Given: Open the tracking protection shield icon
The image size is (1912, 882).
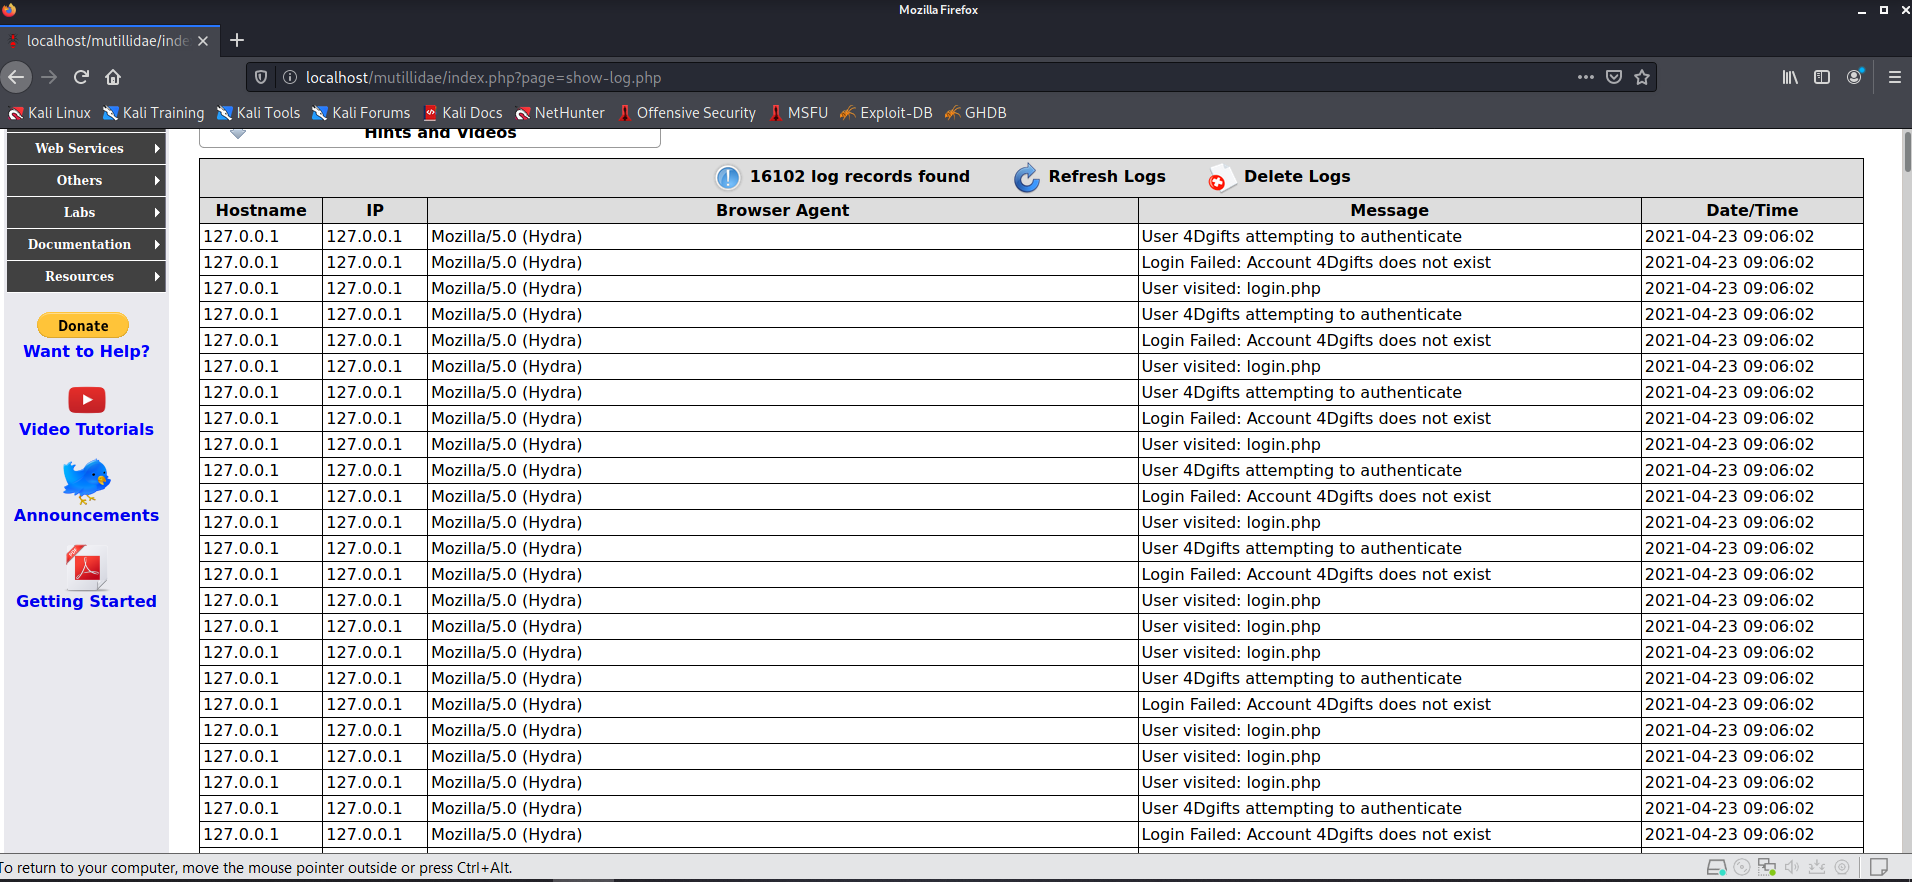Looking at the screenshot, I should pyautogui.click(x=261, y=77).
